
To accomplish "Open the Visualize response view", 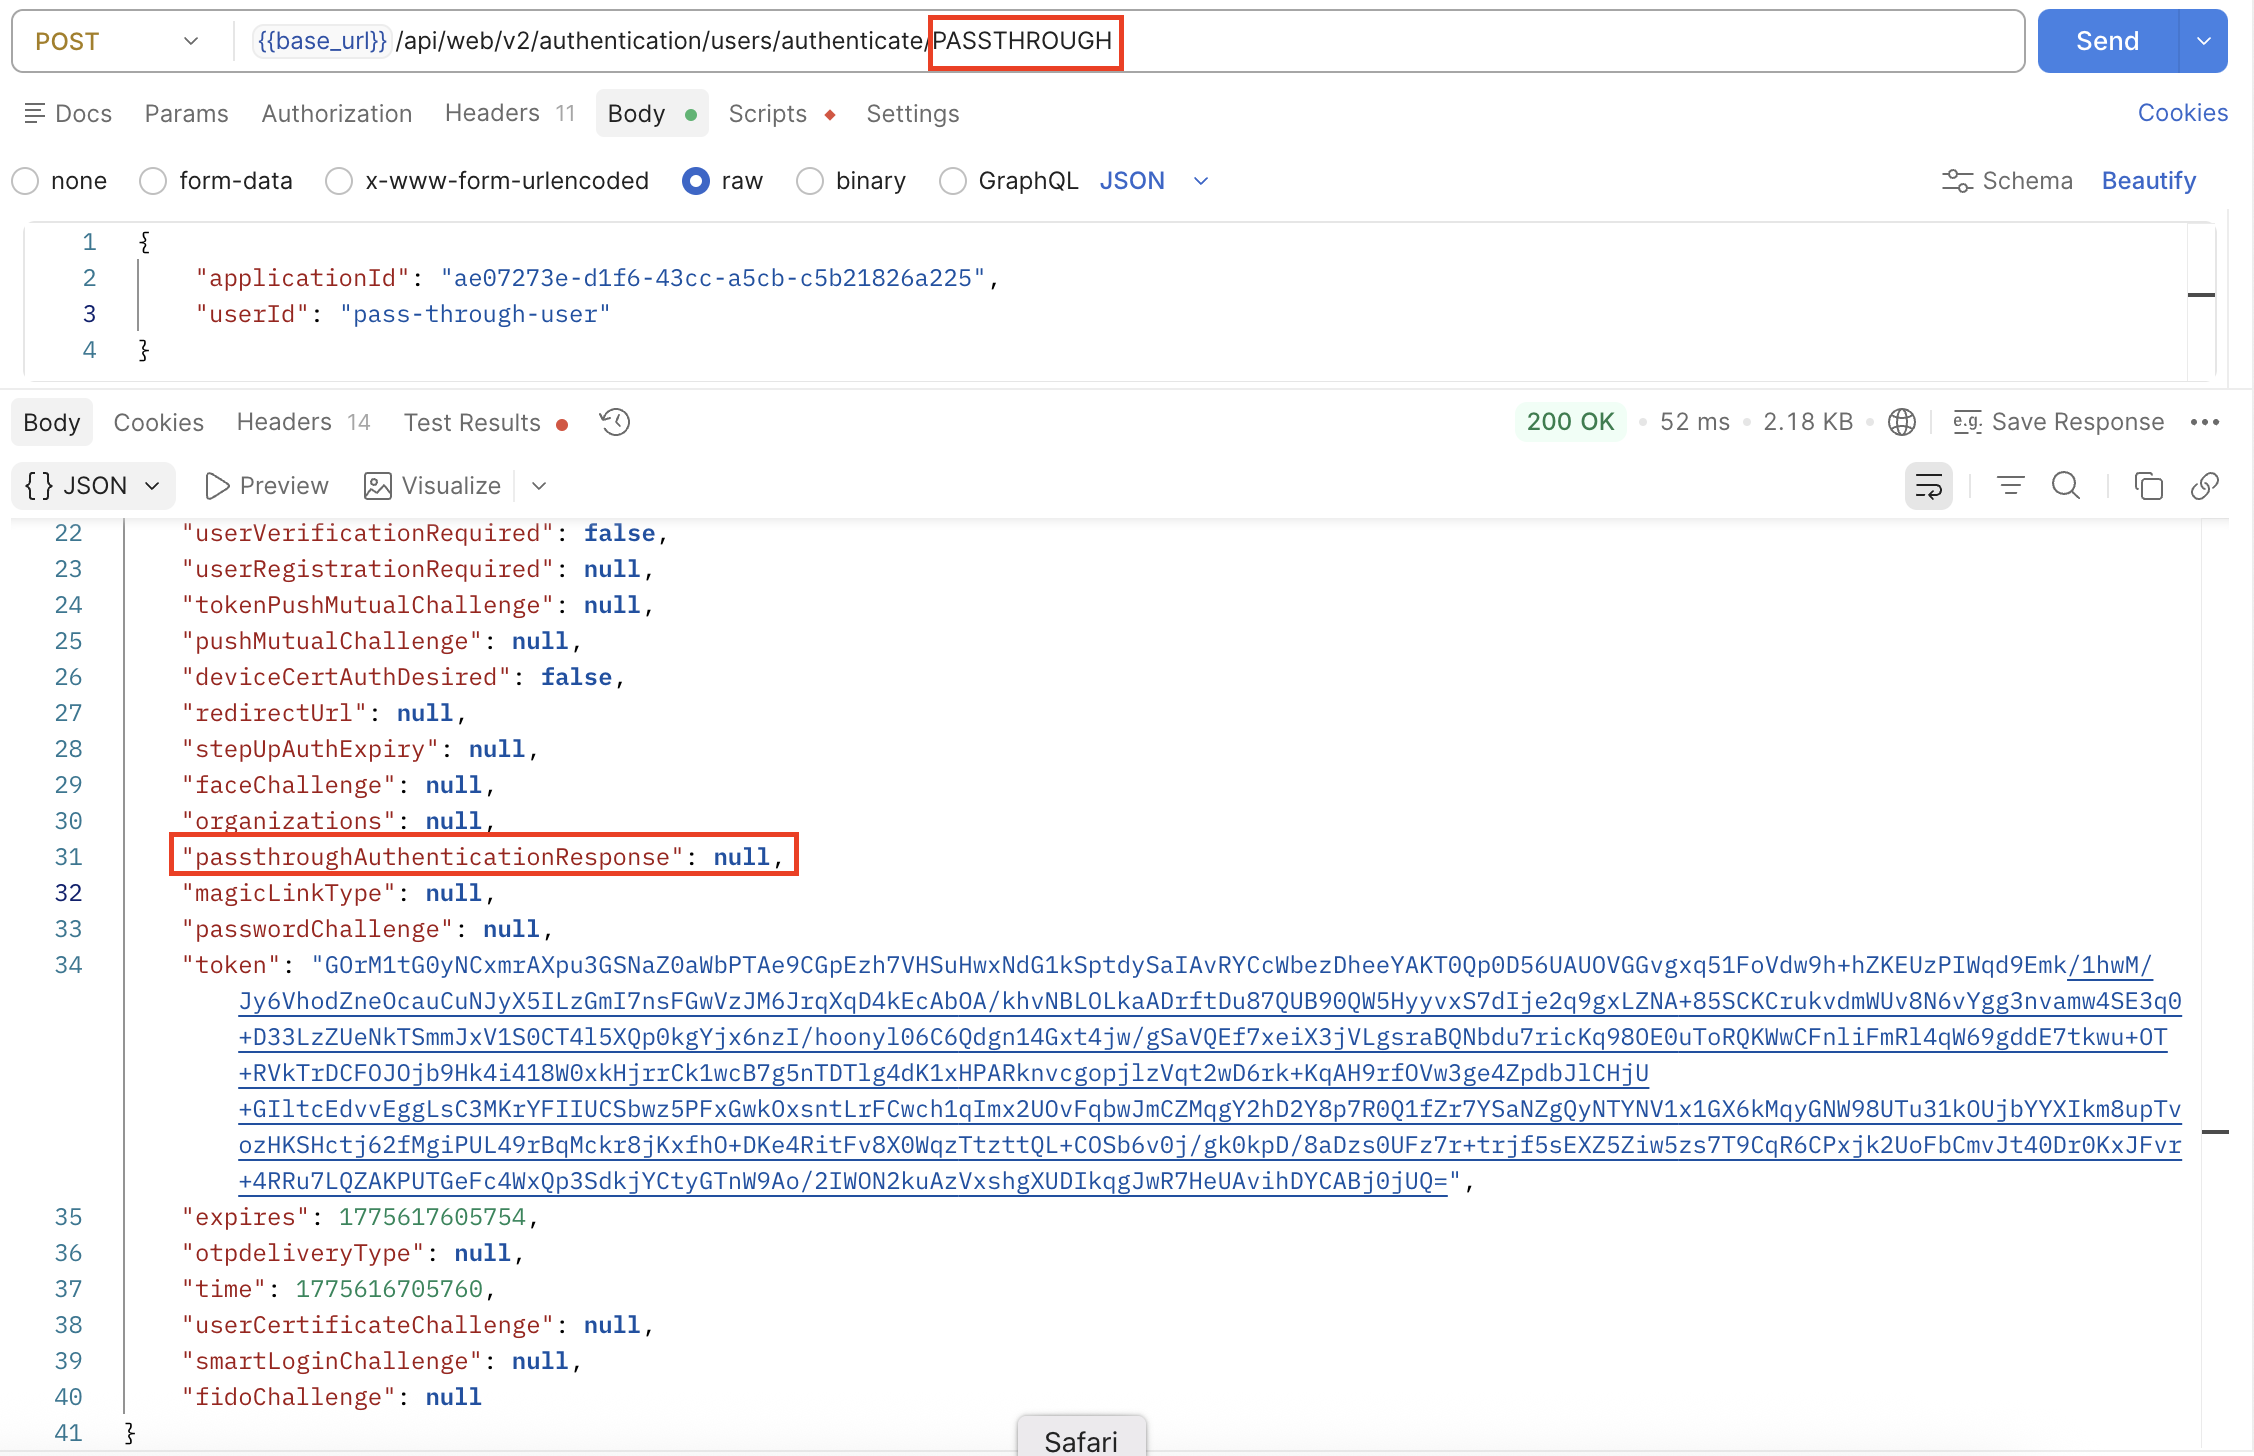I will pyautogui.click(x=432, y=486).
